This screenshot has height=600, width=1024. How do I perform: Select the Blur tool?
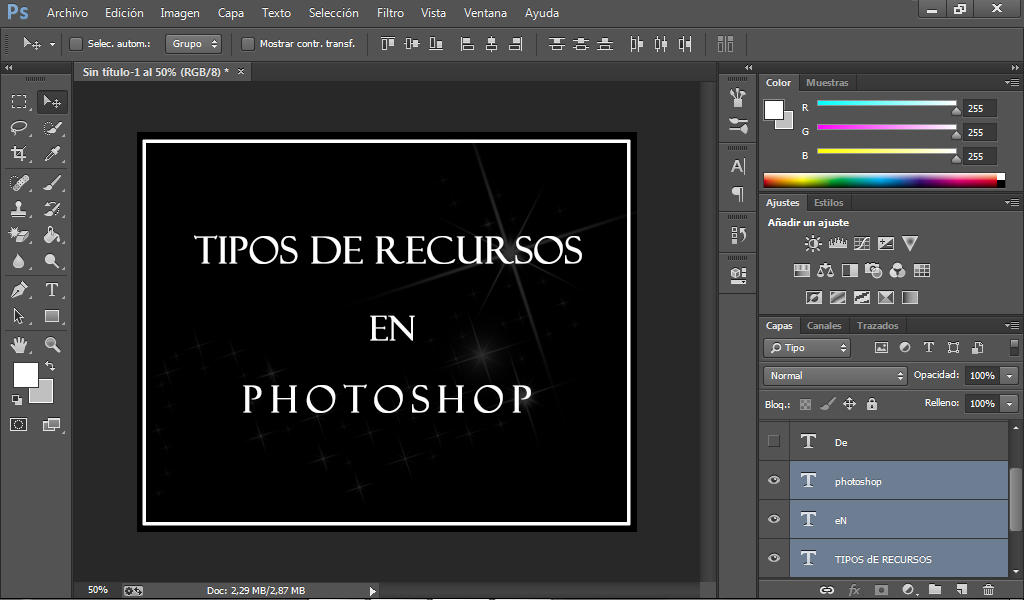19,261
